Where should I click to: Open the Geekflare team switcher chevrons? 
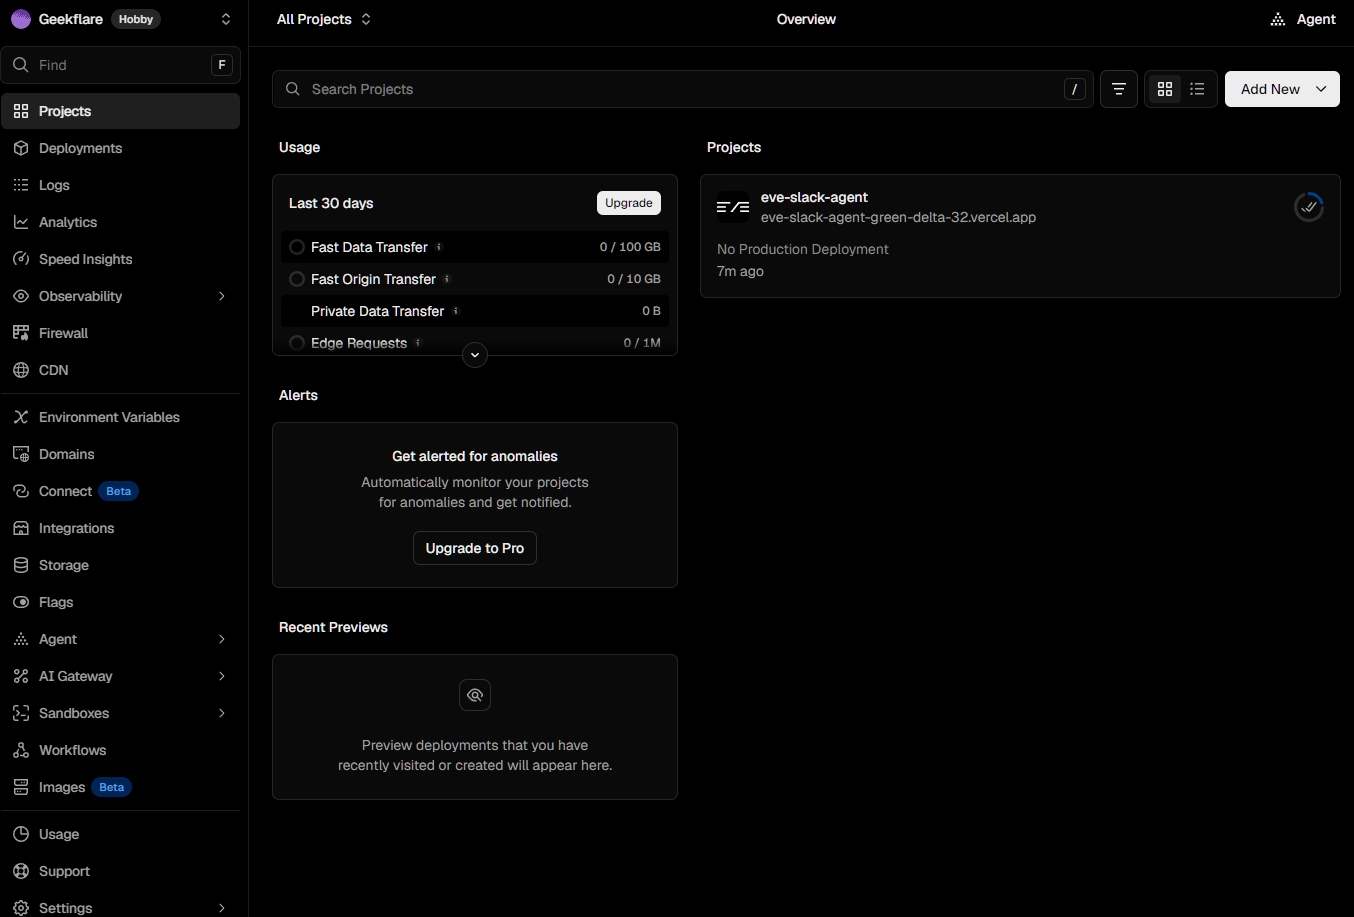[x=226, y=19]
